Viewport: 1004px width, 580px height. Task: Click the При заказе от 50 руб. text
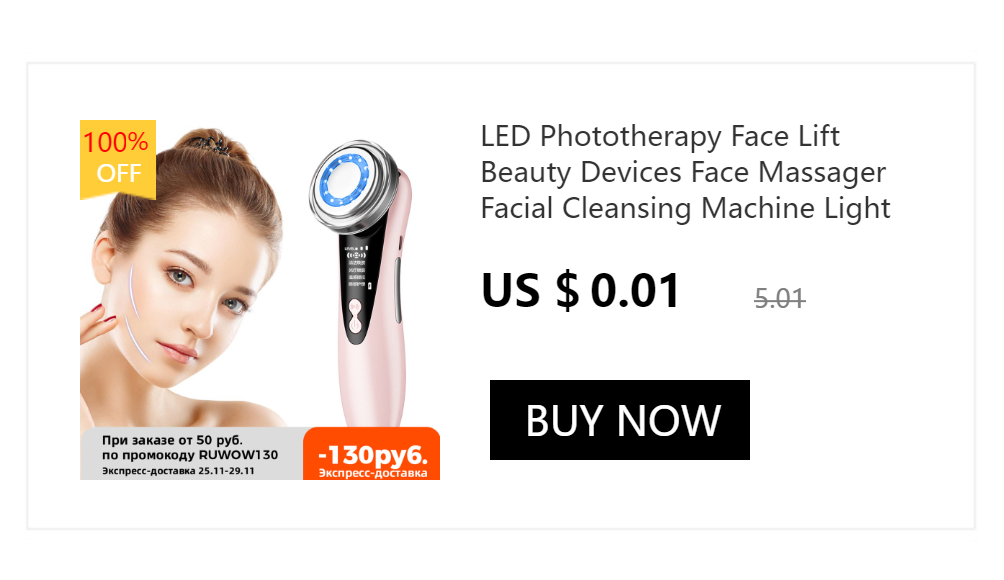coord(172,440)
